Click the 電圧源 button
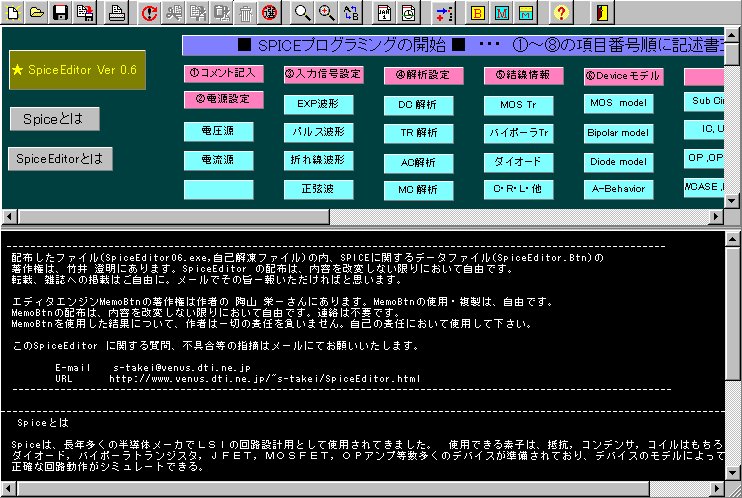The image size is (742, 498). pyautogui.click(x=218, y=131)
